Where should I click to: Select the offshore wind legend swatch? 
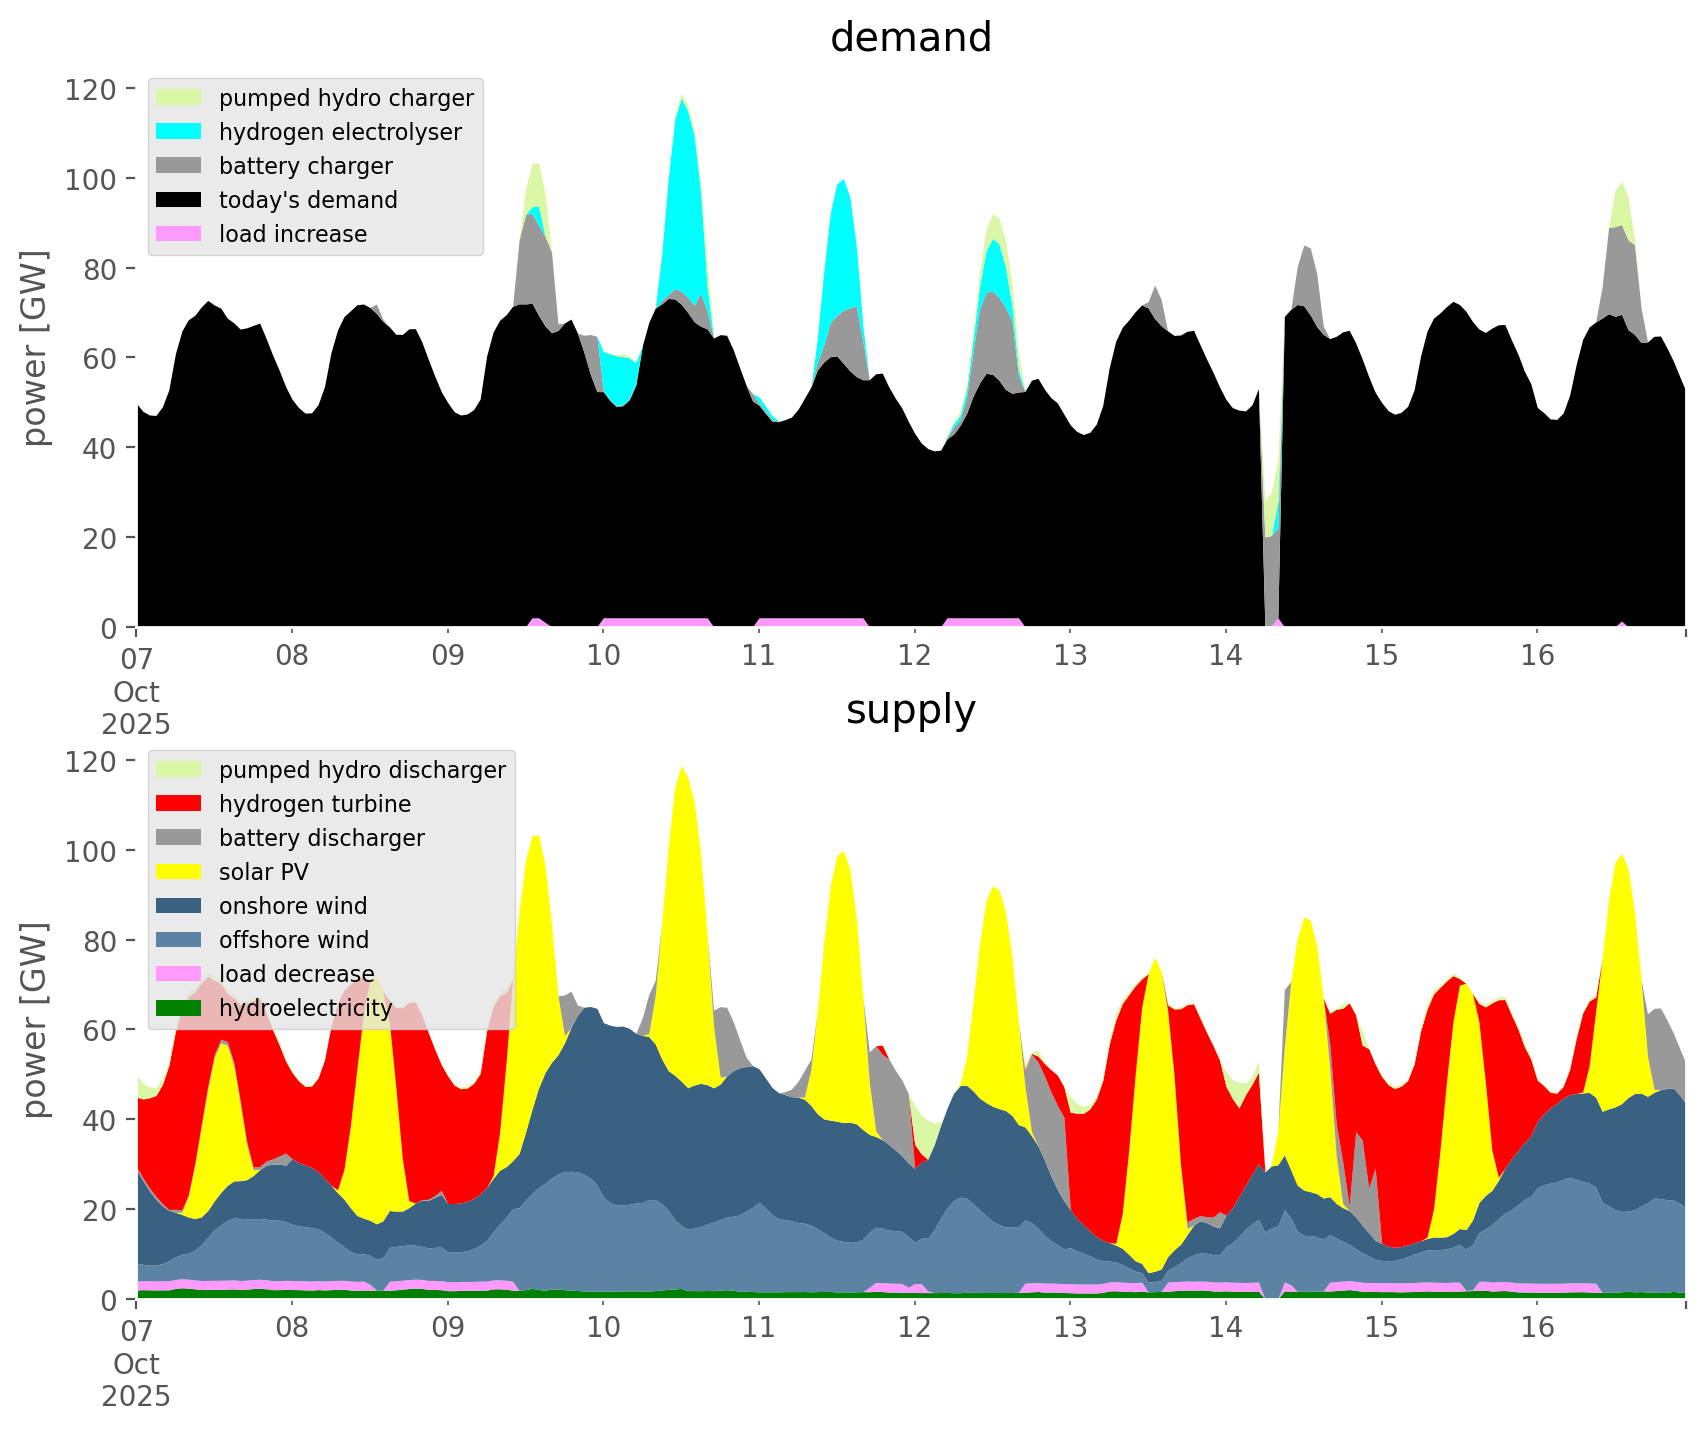point(180,940)
